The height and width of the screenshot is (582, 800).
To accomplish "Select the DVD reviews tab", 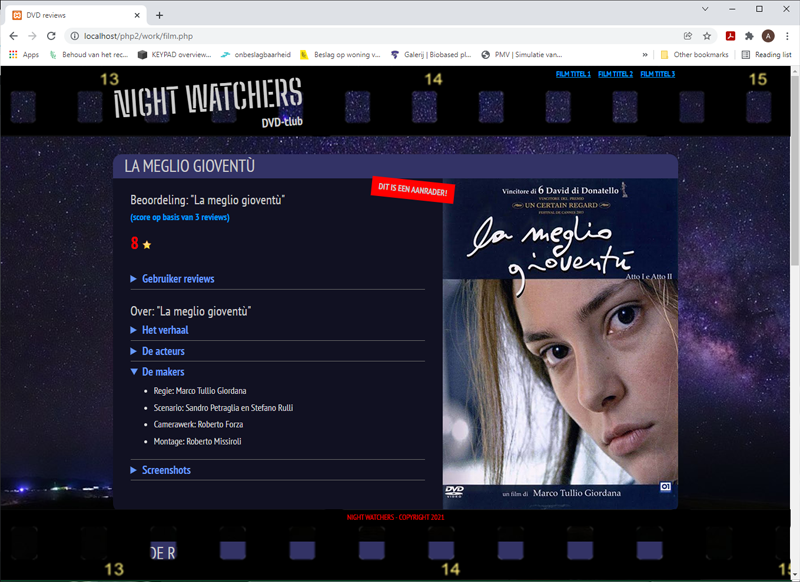I will point(76,15).
